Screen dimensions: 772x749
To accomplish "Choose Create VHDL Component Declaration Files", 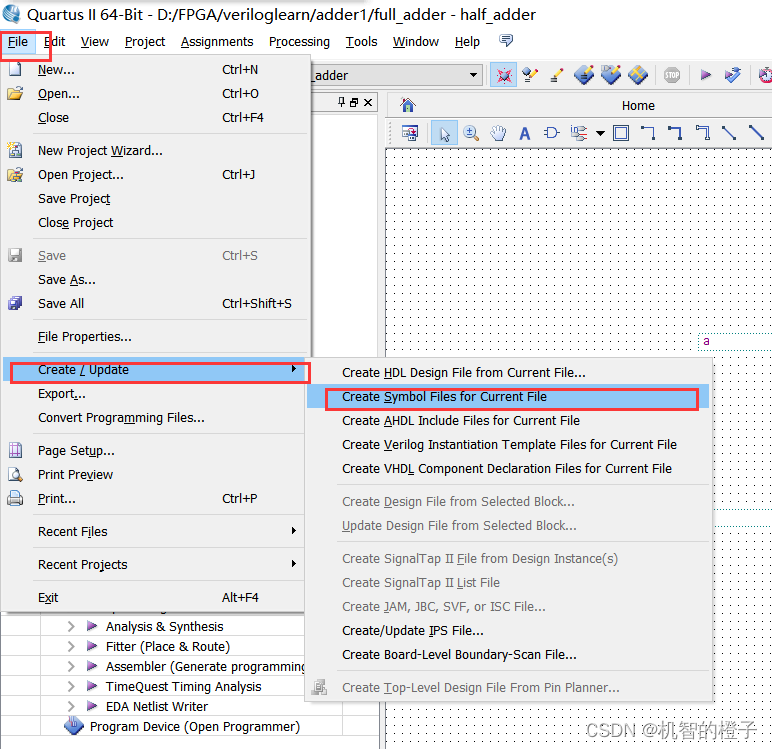I will [x=508, y=468].
